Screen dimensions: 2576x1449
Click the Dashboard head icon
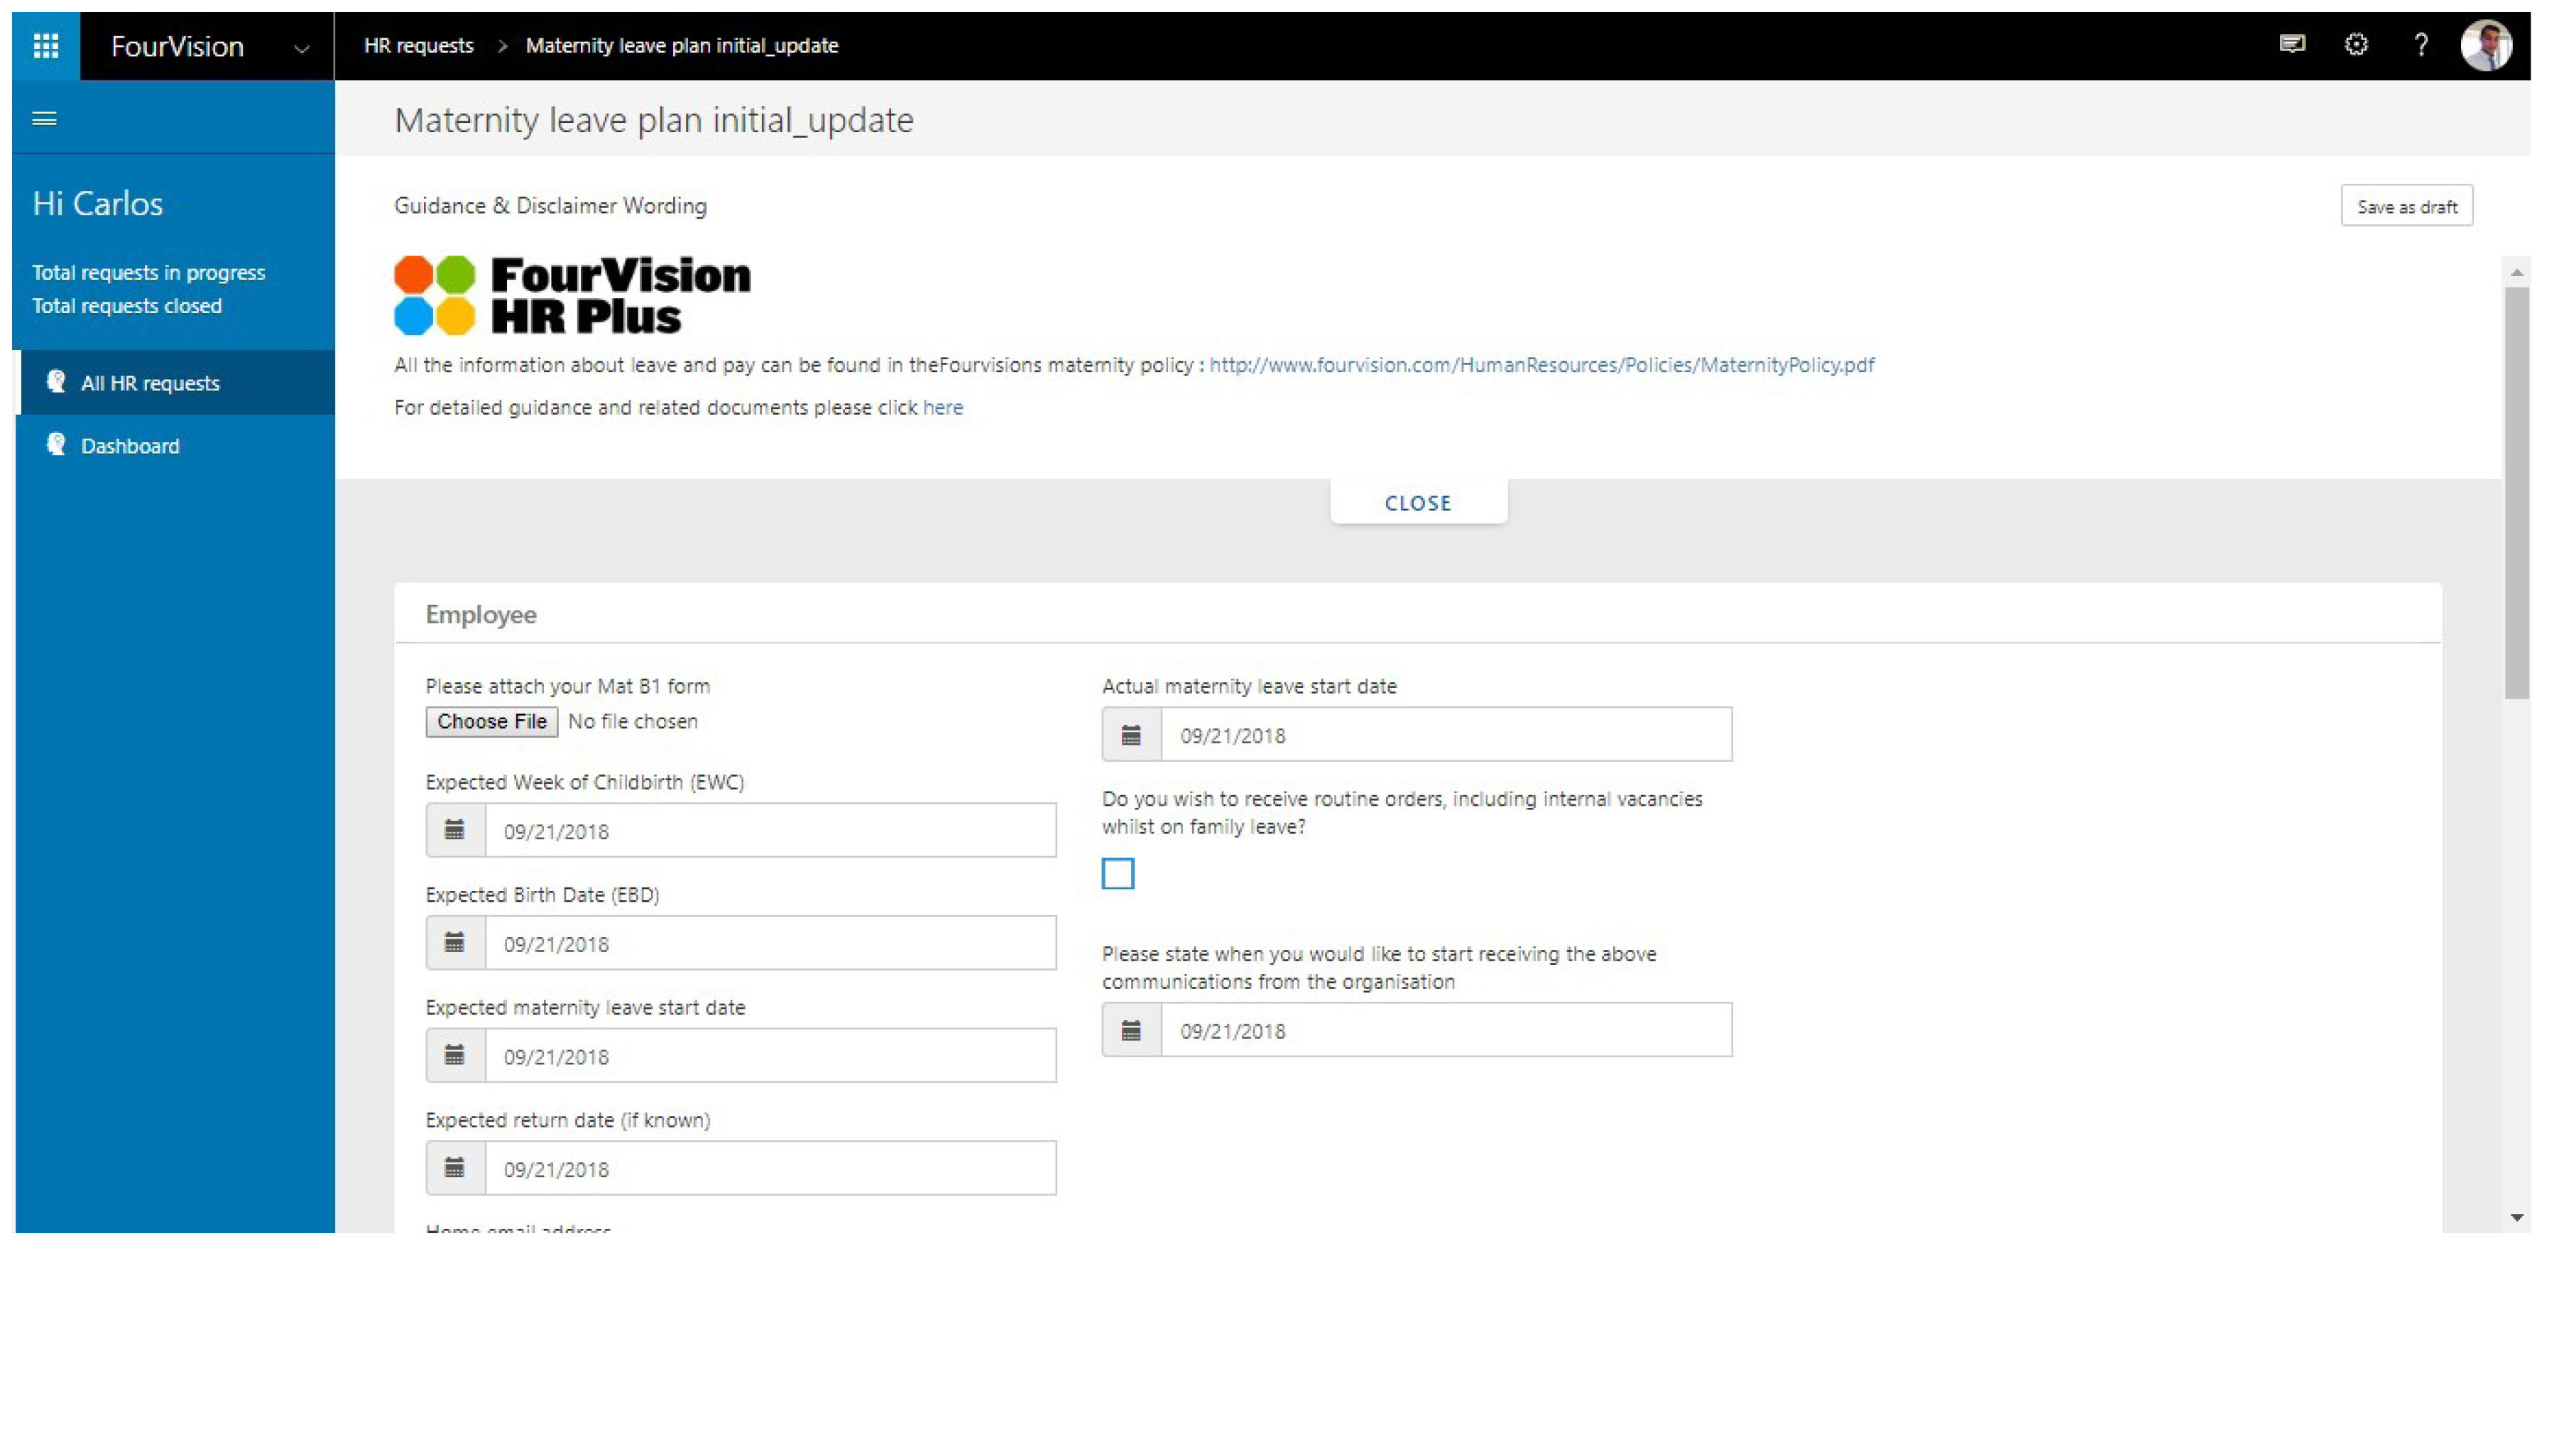coord(56,445)
